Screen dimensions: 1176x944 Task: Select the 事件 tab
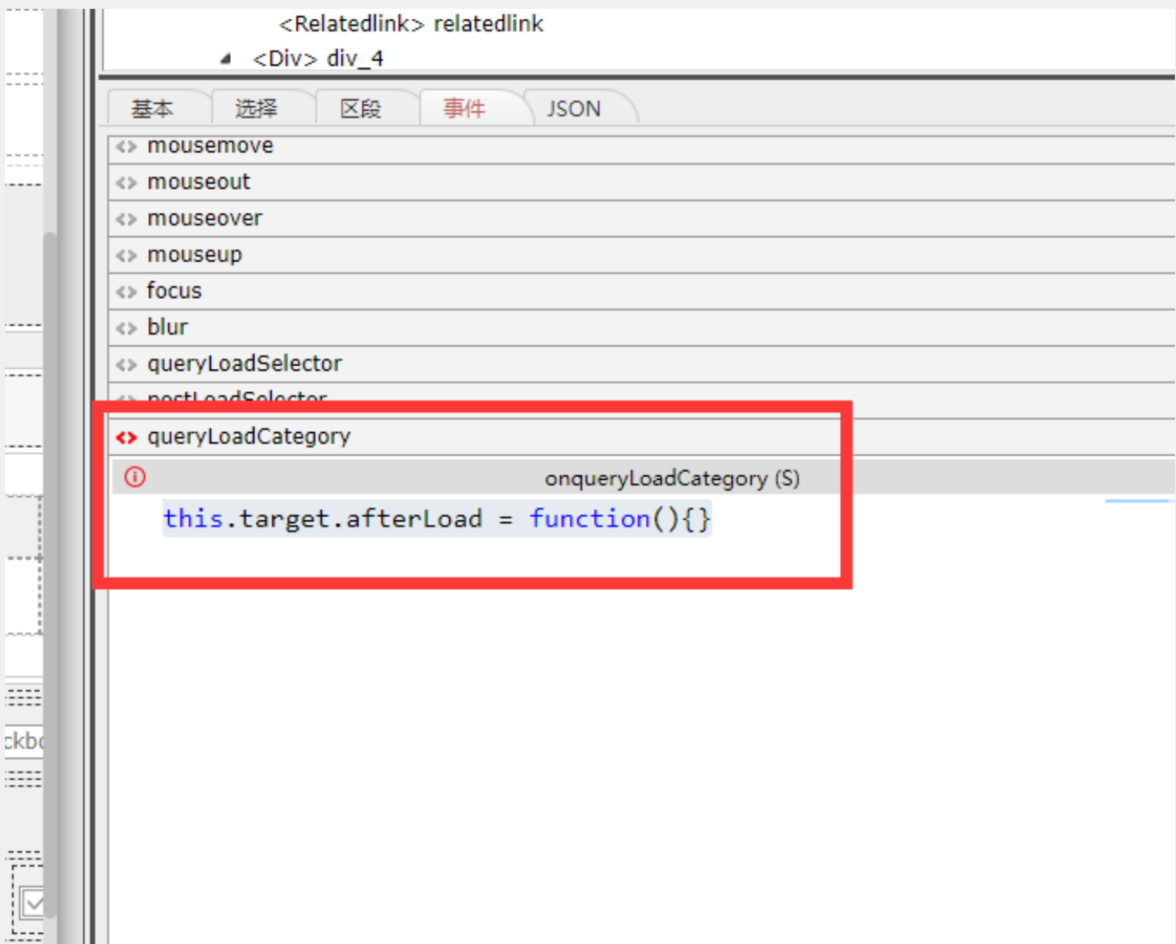464,109
